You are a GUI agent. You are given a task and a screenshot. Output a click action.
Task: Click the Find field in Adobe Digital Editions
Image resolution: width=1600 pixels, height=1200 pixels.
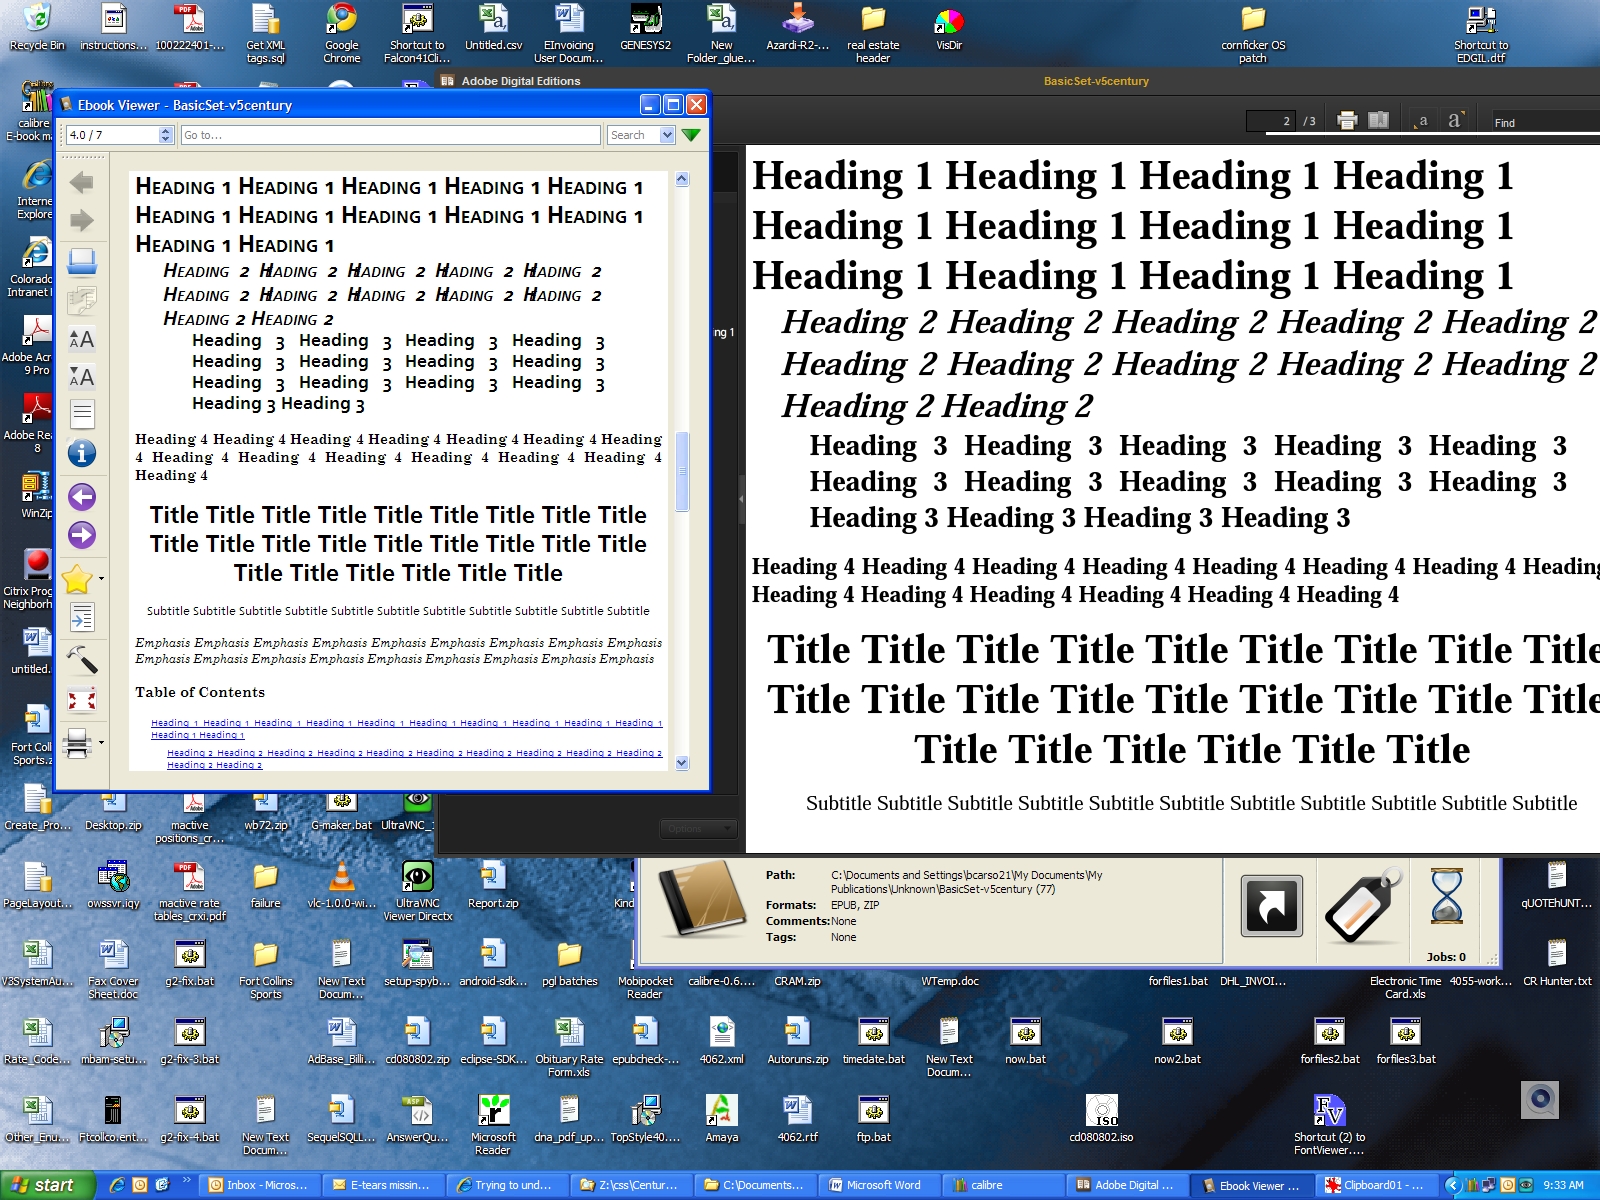click(1545, 122)
